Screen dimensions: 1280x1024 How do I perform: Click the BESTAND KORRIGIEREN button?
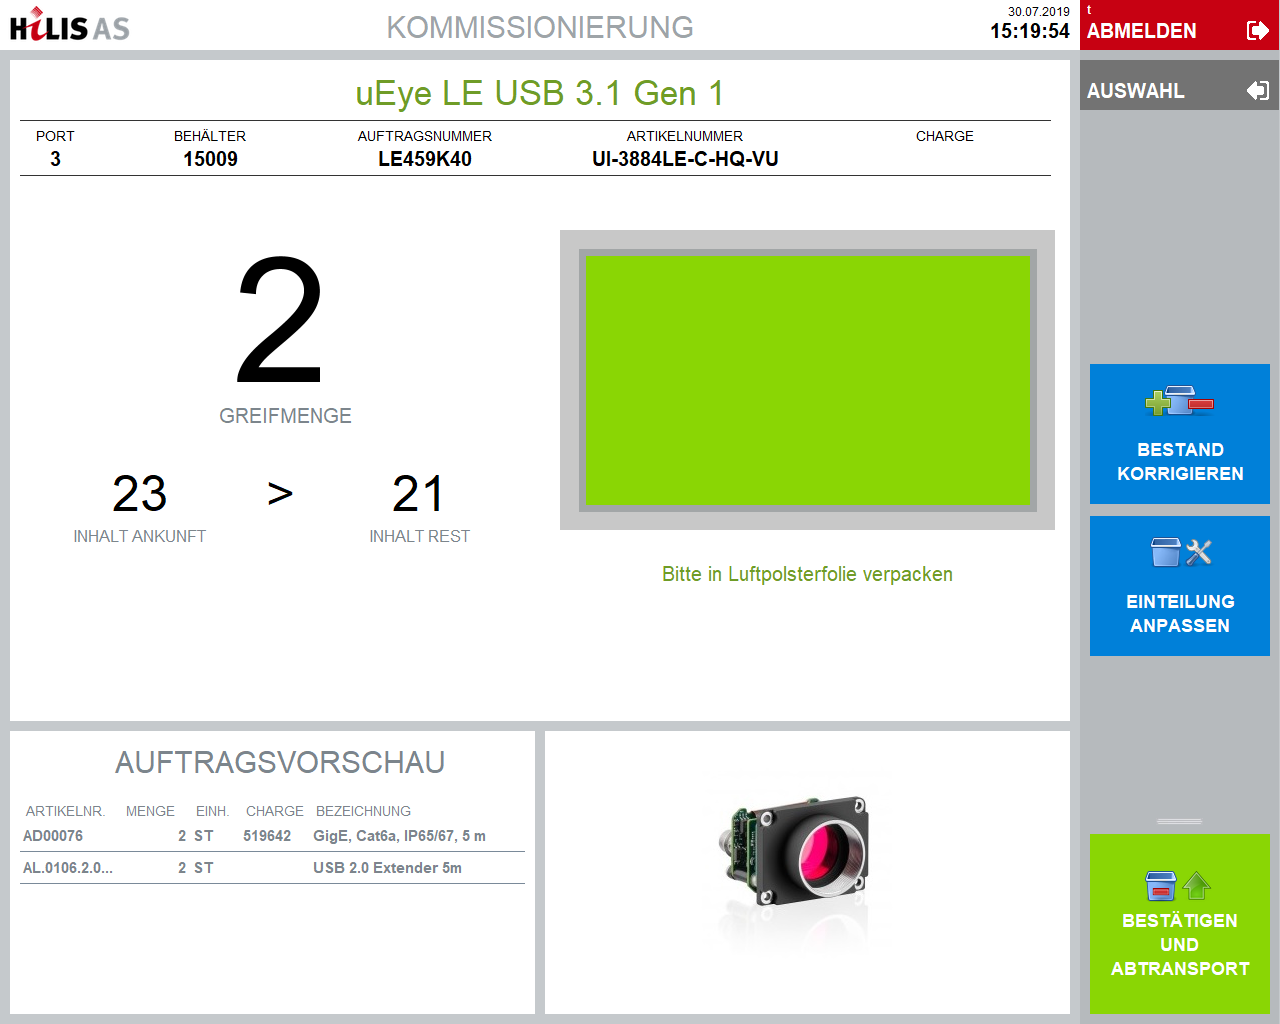(x=1180, y=434)
